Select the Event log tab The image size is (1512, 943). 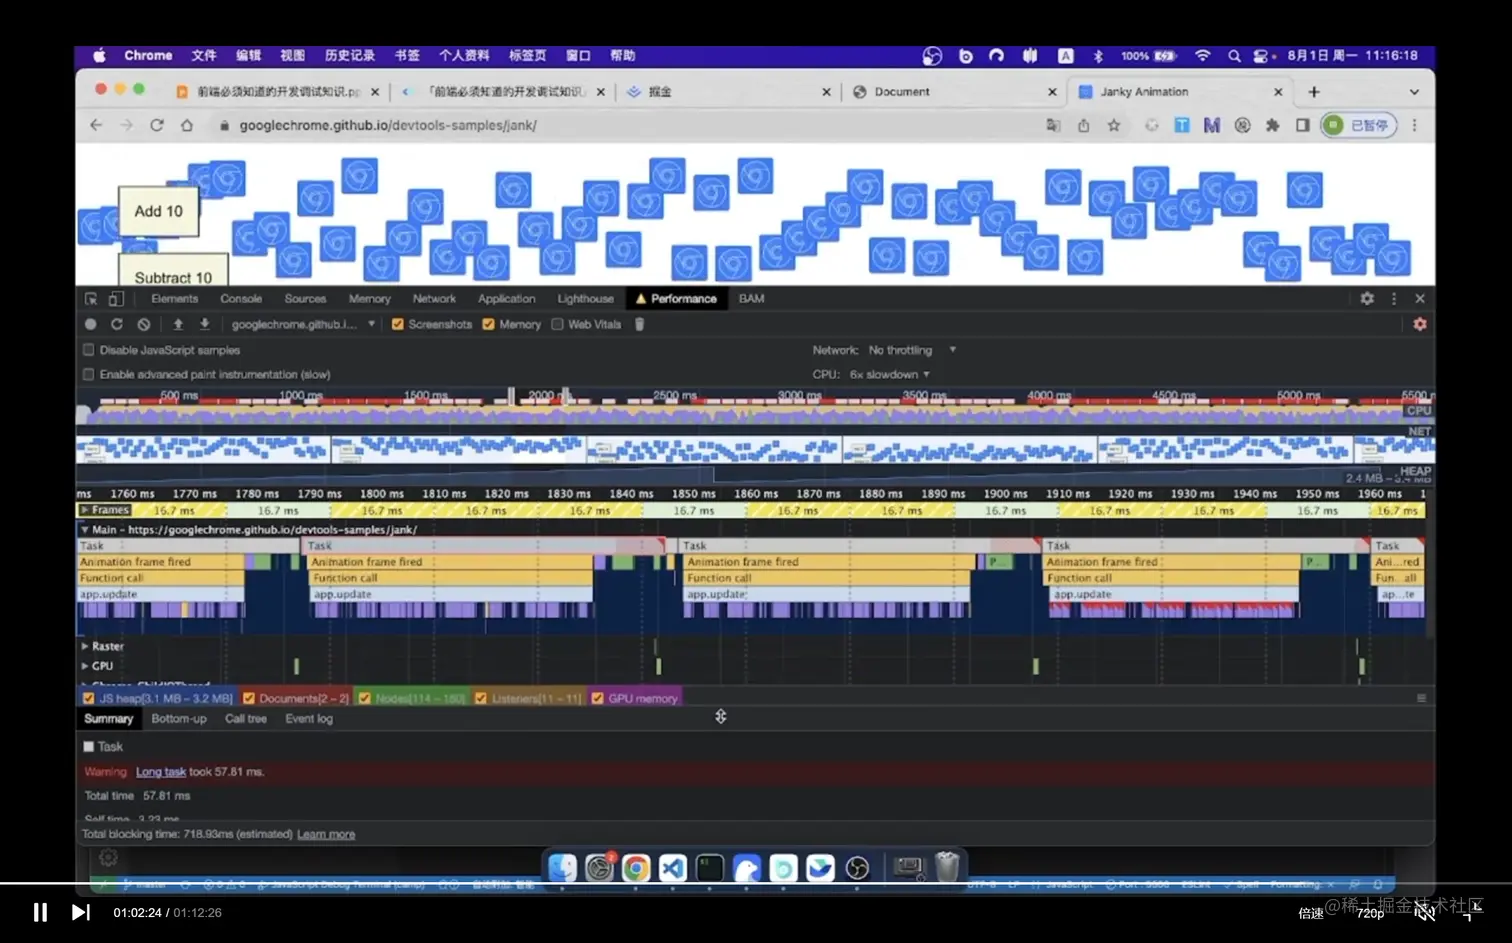point(309,718)
